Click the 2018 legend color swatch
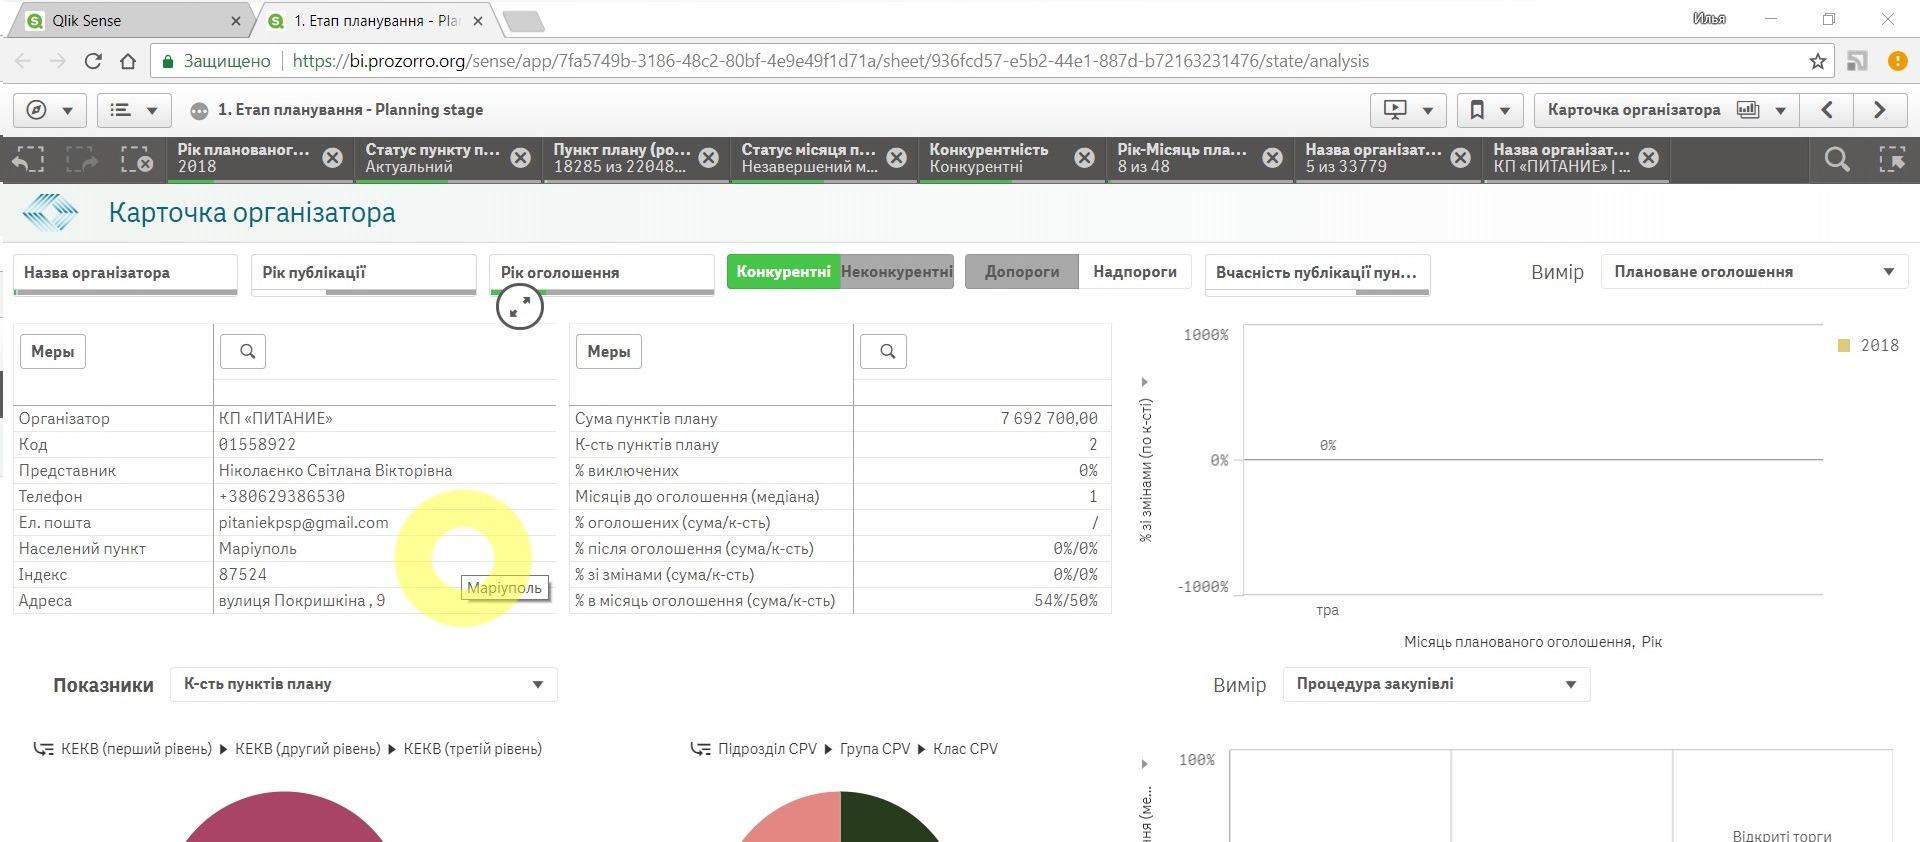This screenshot has height=842, width=1920. 1844,346
